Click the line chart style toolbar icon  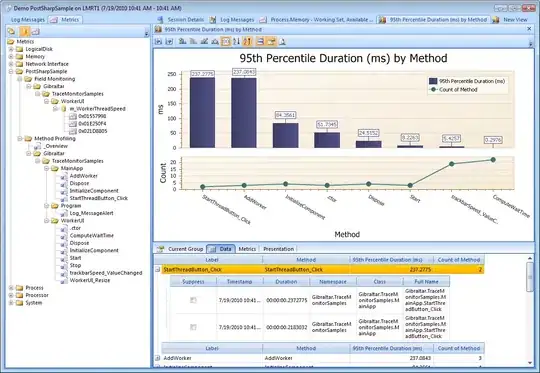pos(204,42)
